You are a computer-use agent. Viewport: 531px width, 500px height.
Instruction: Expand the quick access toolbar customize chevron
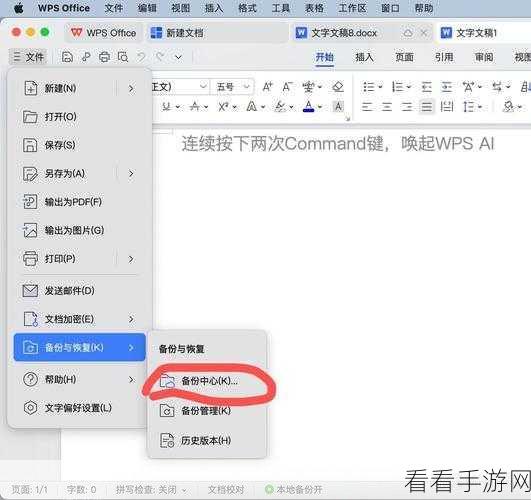pos(178,57)
